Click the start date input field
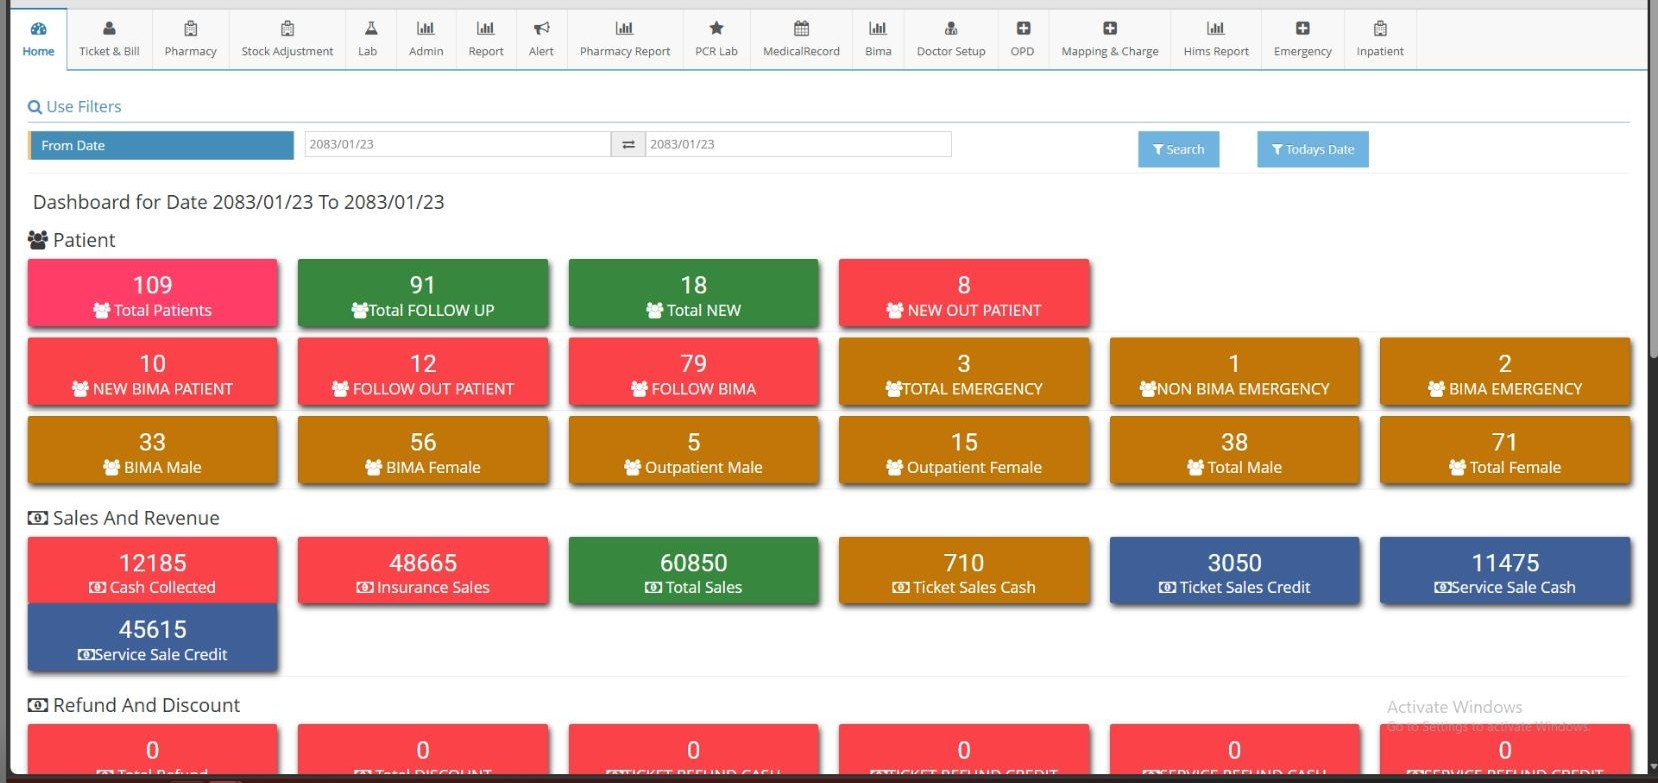 (x=457, y=145)
